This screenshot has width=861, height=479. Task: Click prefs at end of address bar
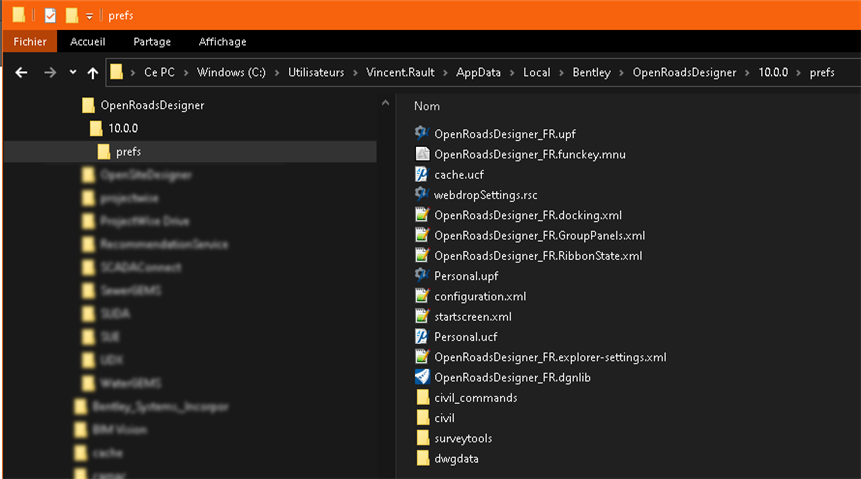822,73
